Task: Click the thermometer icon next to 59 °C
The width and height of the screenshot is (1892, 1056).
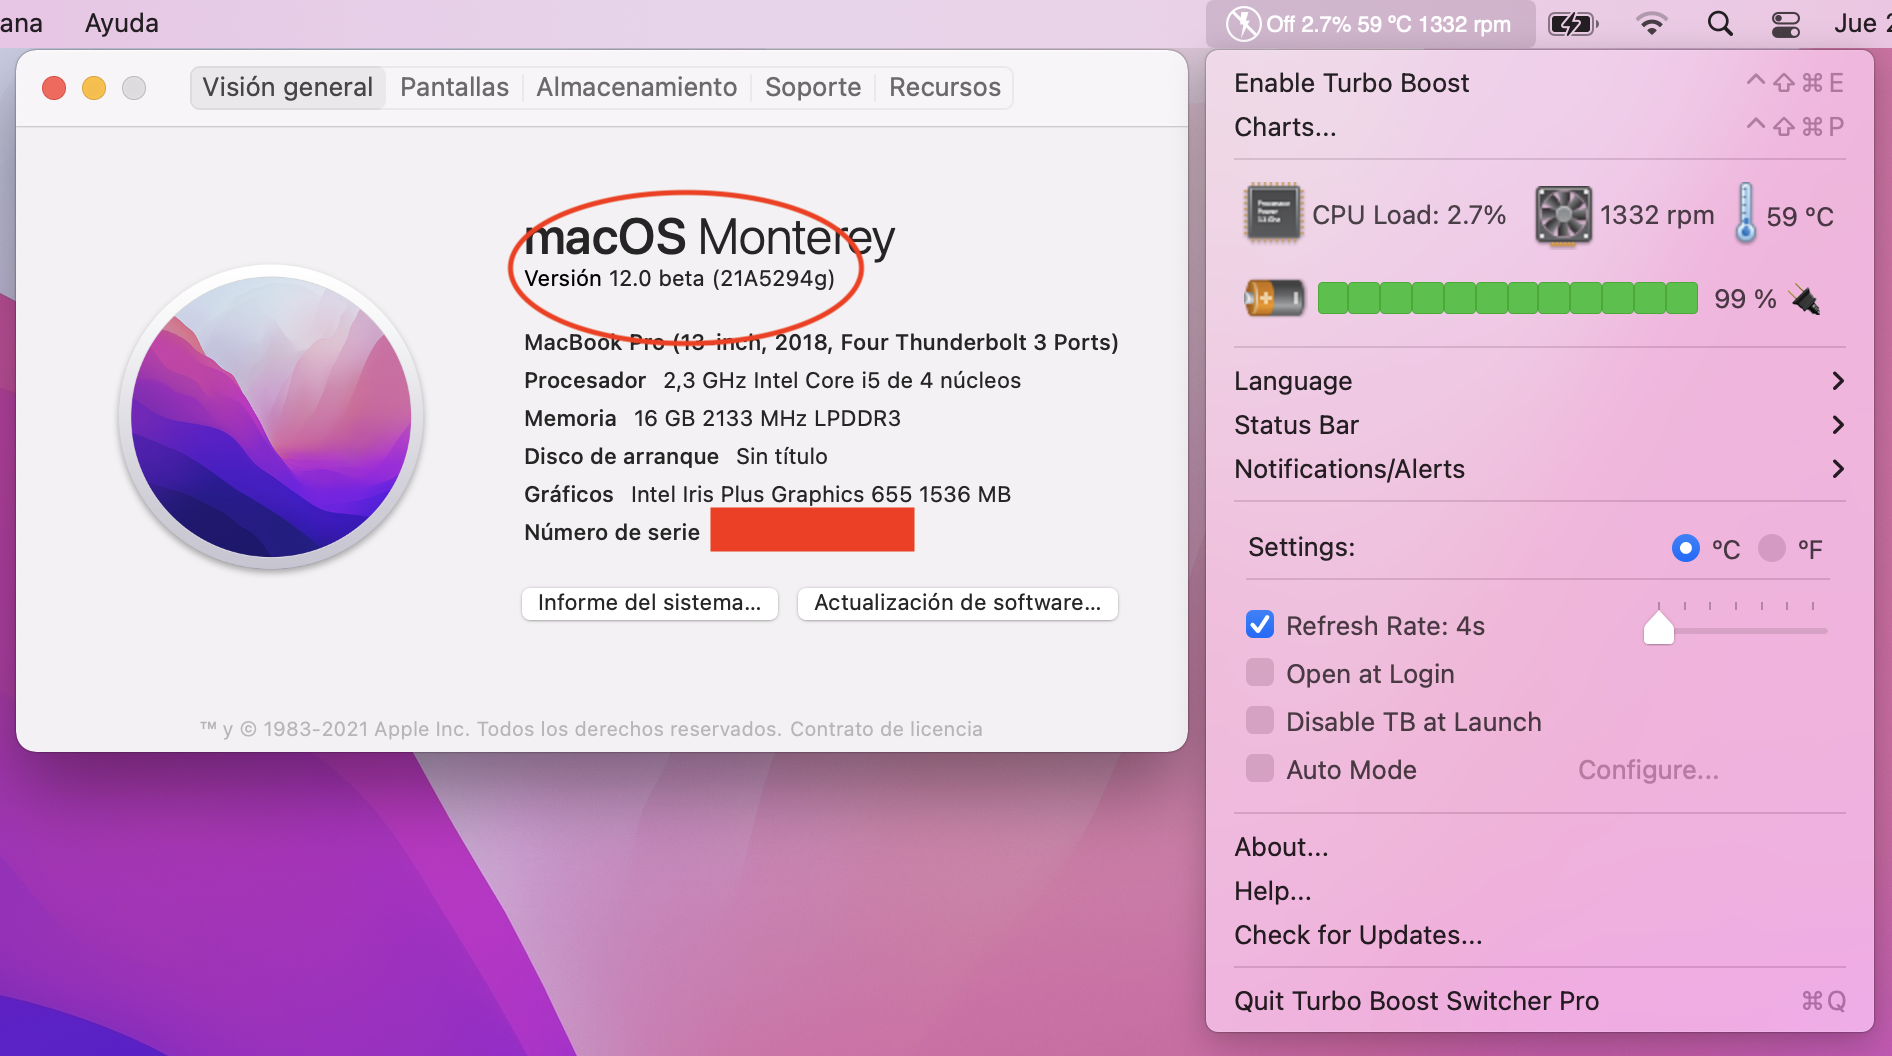Action: pos(1745,213)
